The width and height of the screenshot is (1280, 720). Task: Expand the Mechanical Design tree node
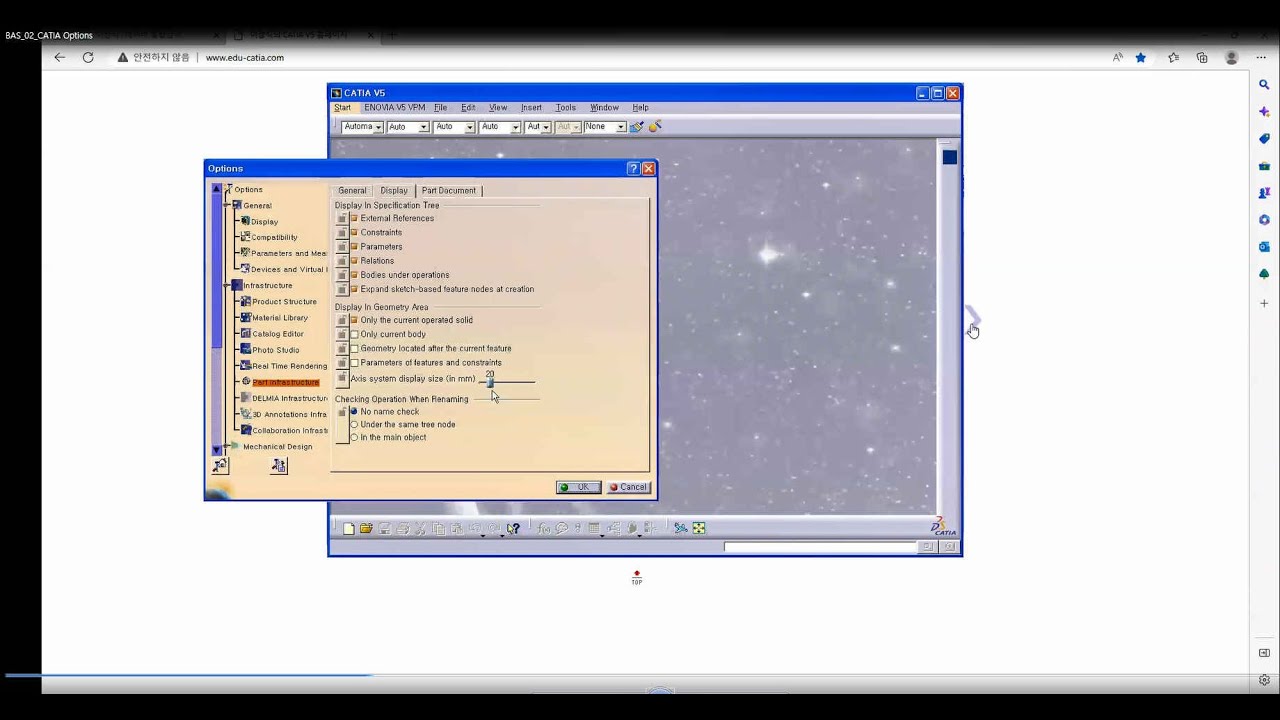coord(228,446)
